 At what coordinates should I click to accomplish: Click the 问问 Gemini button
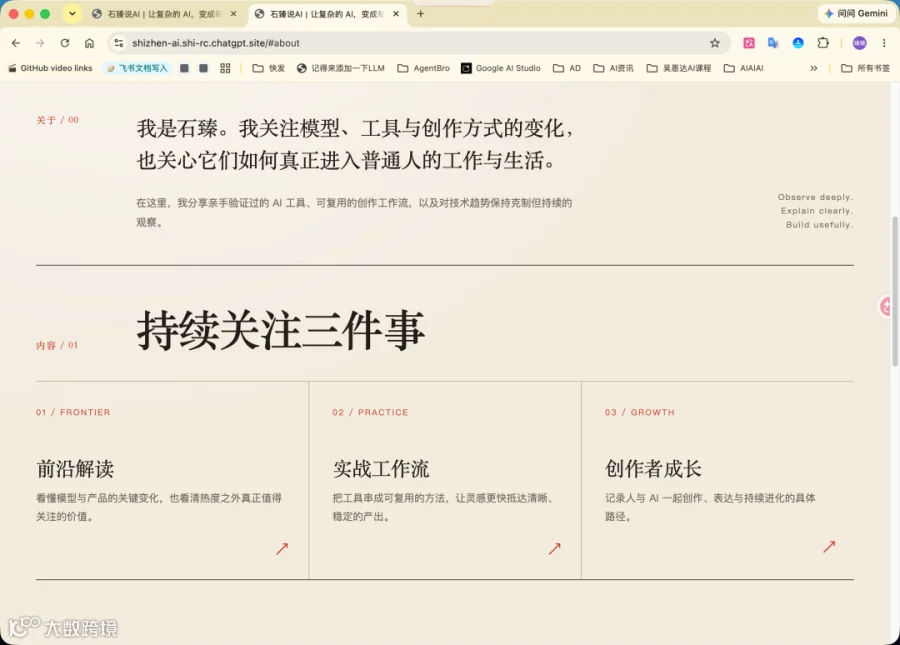(856, 13)
